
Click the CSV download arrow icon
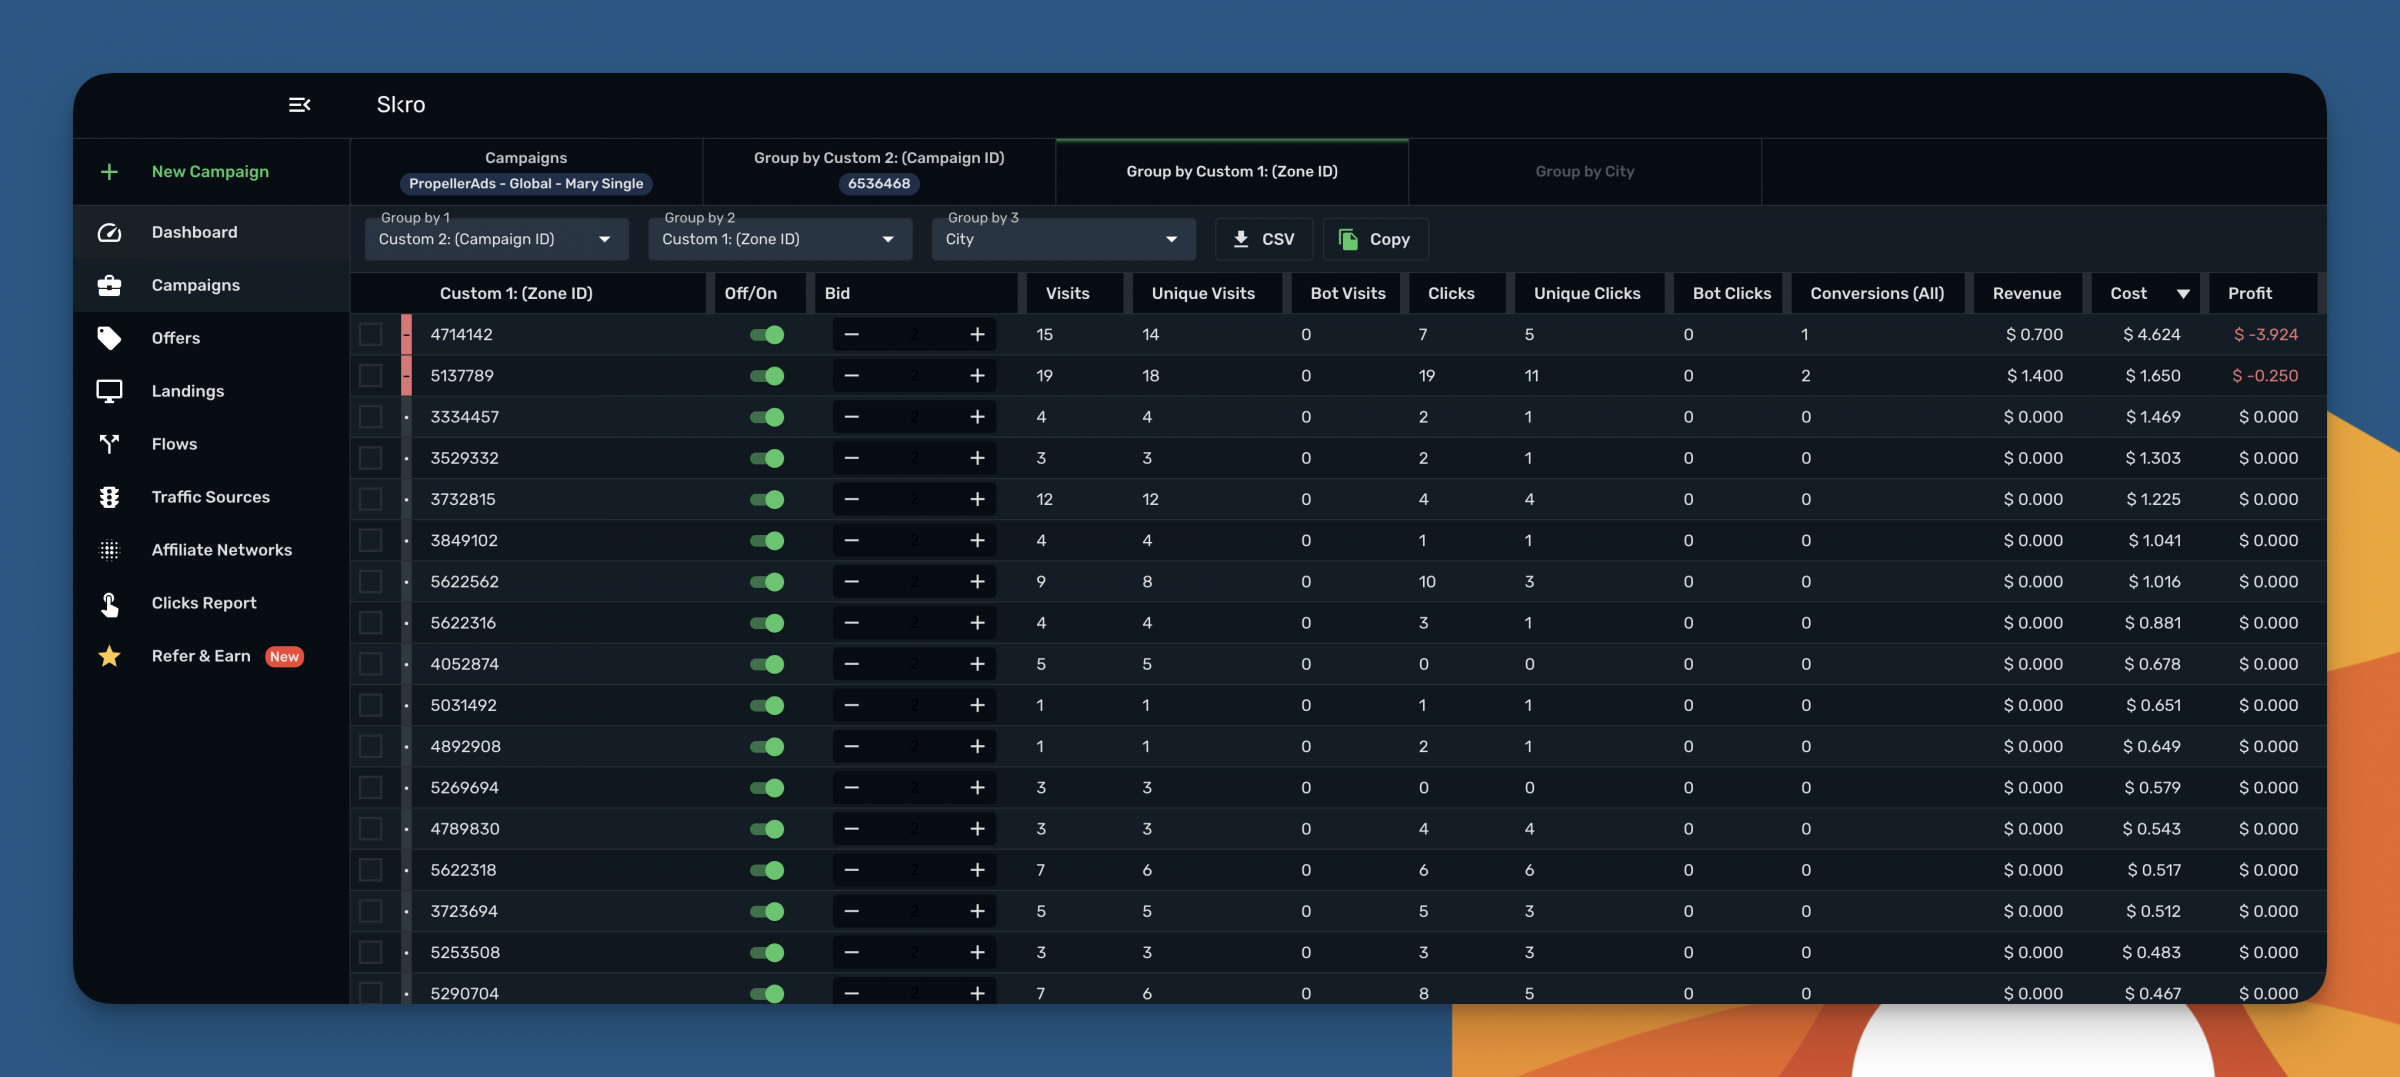pos(1241,239)
